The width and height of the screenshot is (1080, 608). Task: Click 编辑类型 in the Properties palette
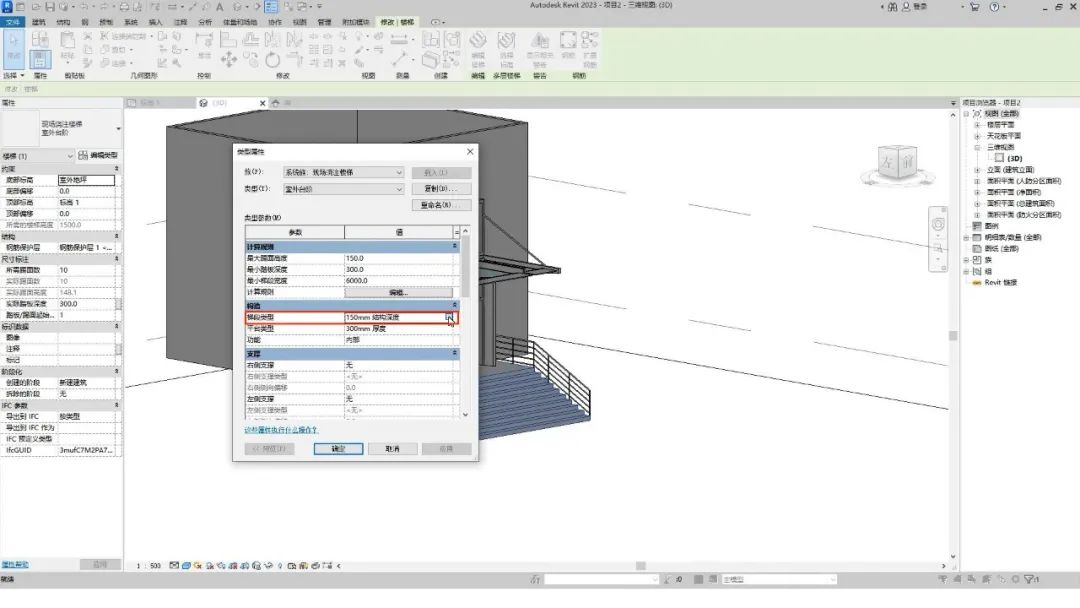98,156
